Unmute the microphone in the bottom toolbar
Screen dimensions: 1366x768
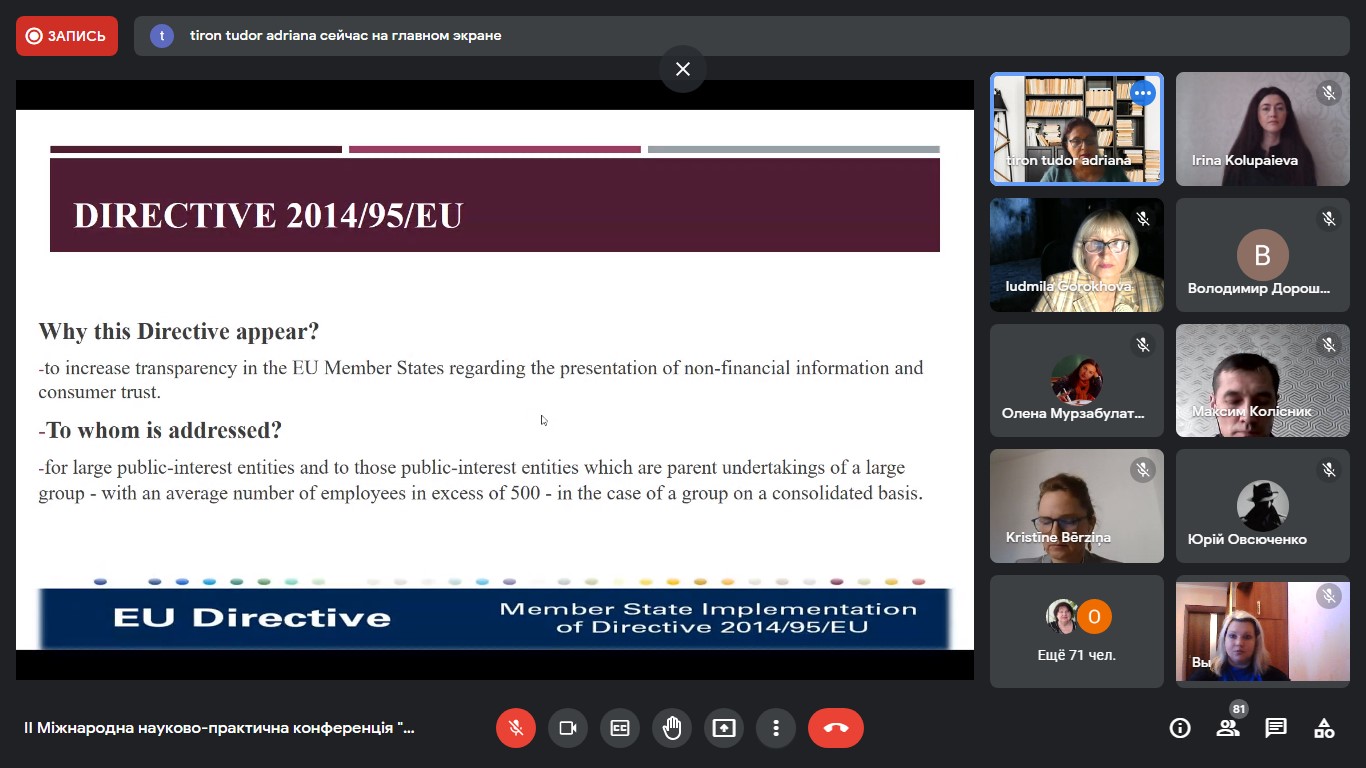516,728
